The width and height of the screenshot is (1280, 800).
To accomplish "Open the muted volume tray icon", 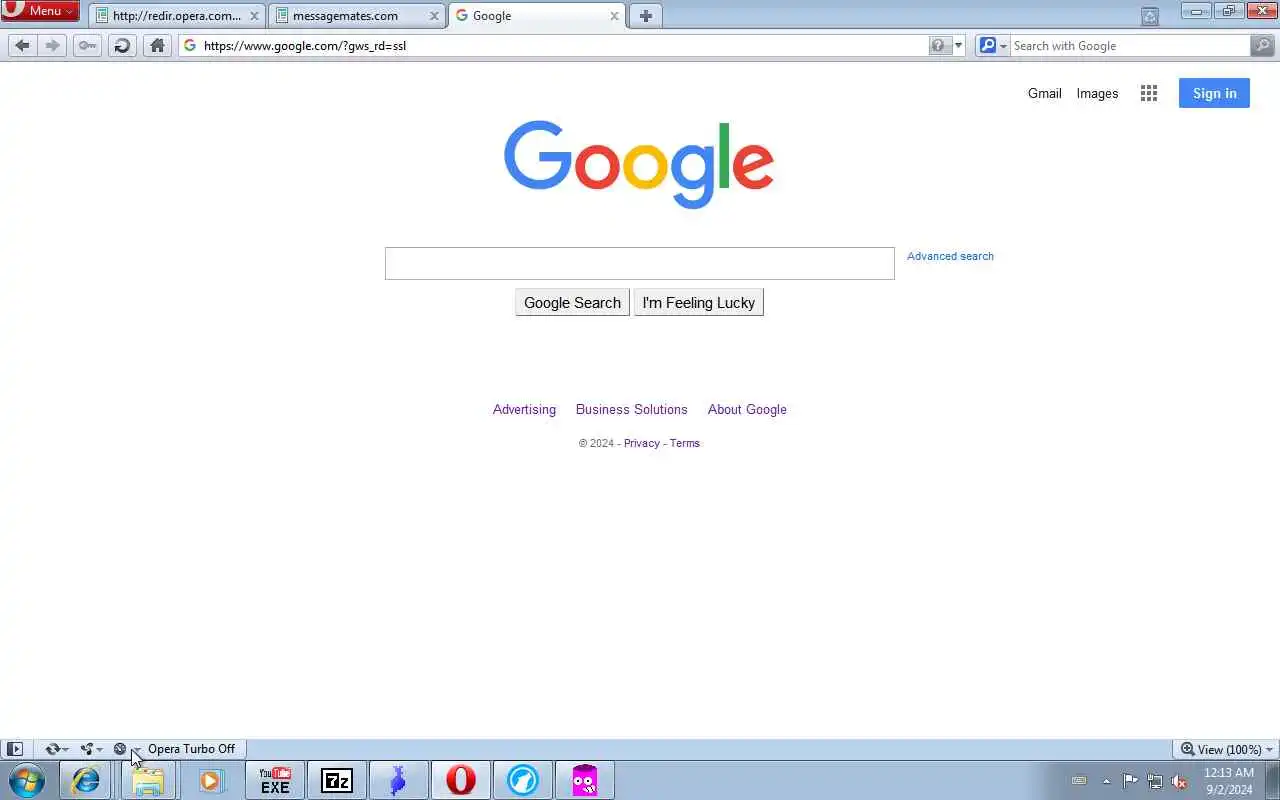I will (x=1179, y=781).
